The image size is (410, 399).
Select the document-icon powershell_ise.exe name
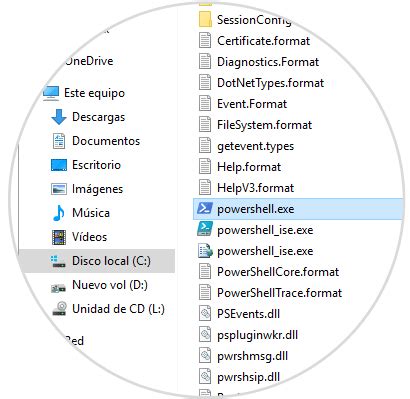tap(265, 251)
